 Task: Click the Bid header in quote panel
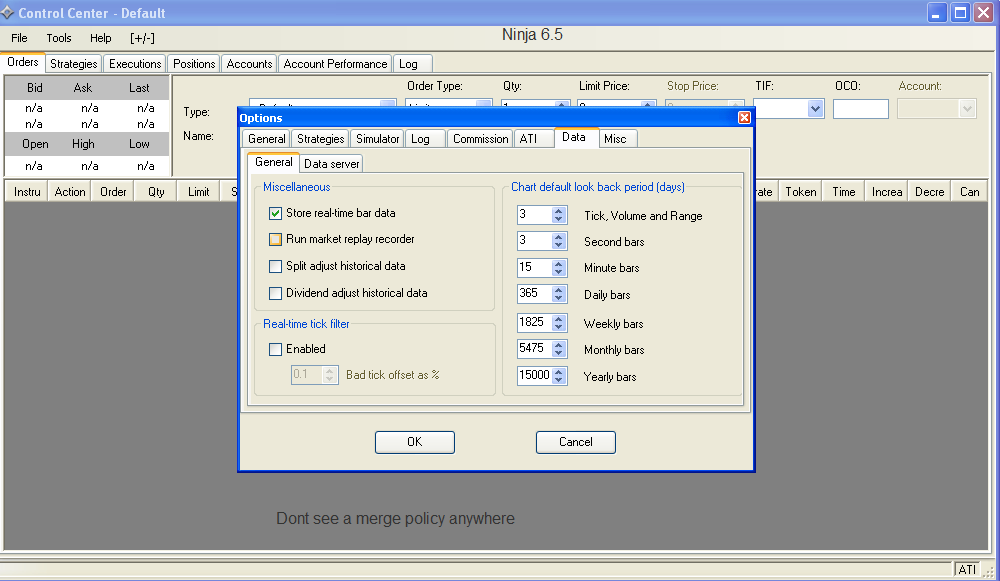click(34, 88)
